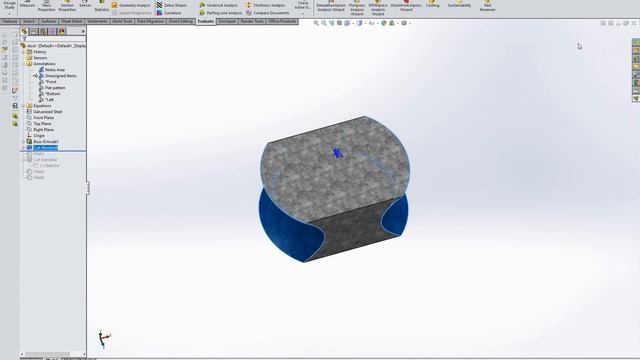Expand the Cut-Revolve1 feature
The image size is (640, 360).
[x=24, y=147]
